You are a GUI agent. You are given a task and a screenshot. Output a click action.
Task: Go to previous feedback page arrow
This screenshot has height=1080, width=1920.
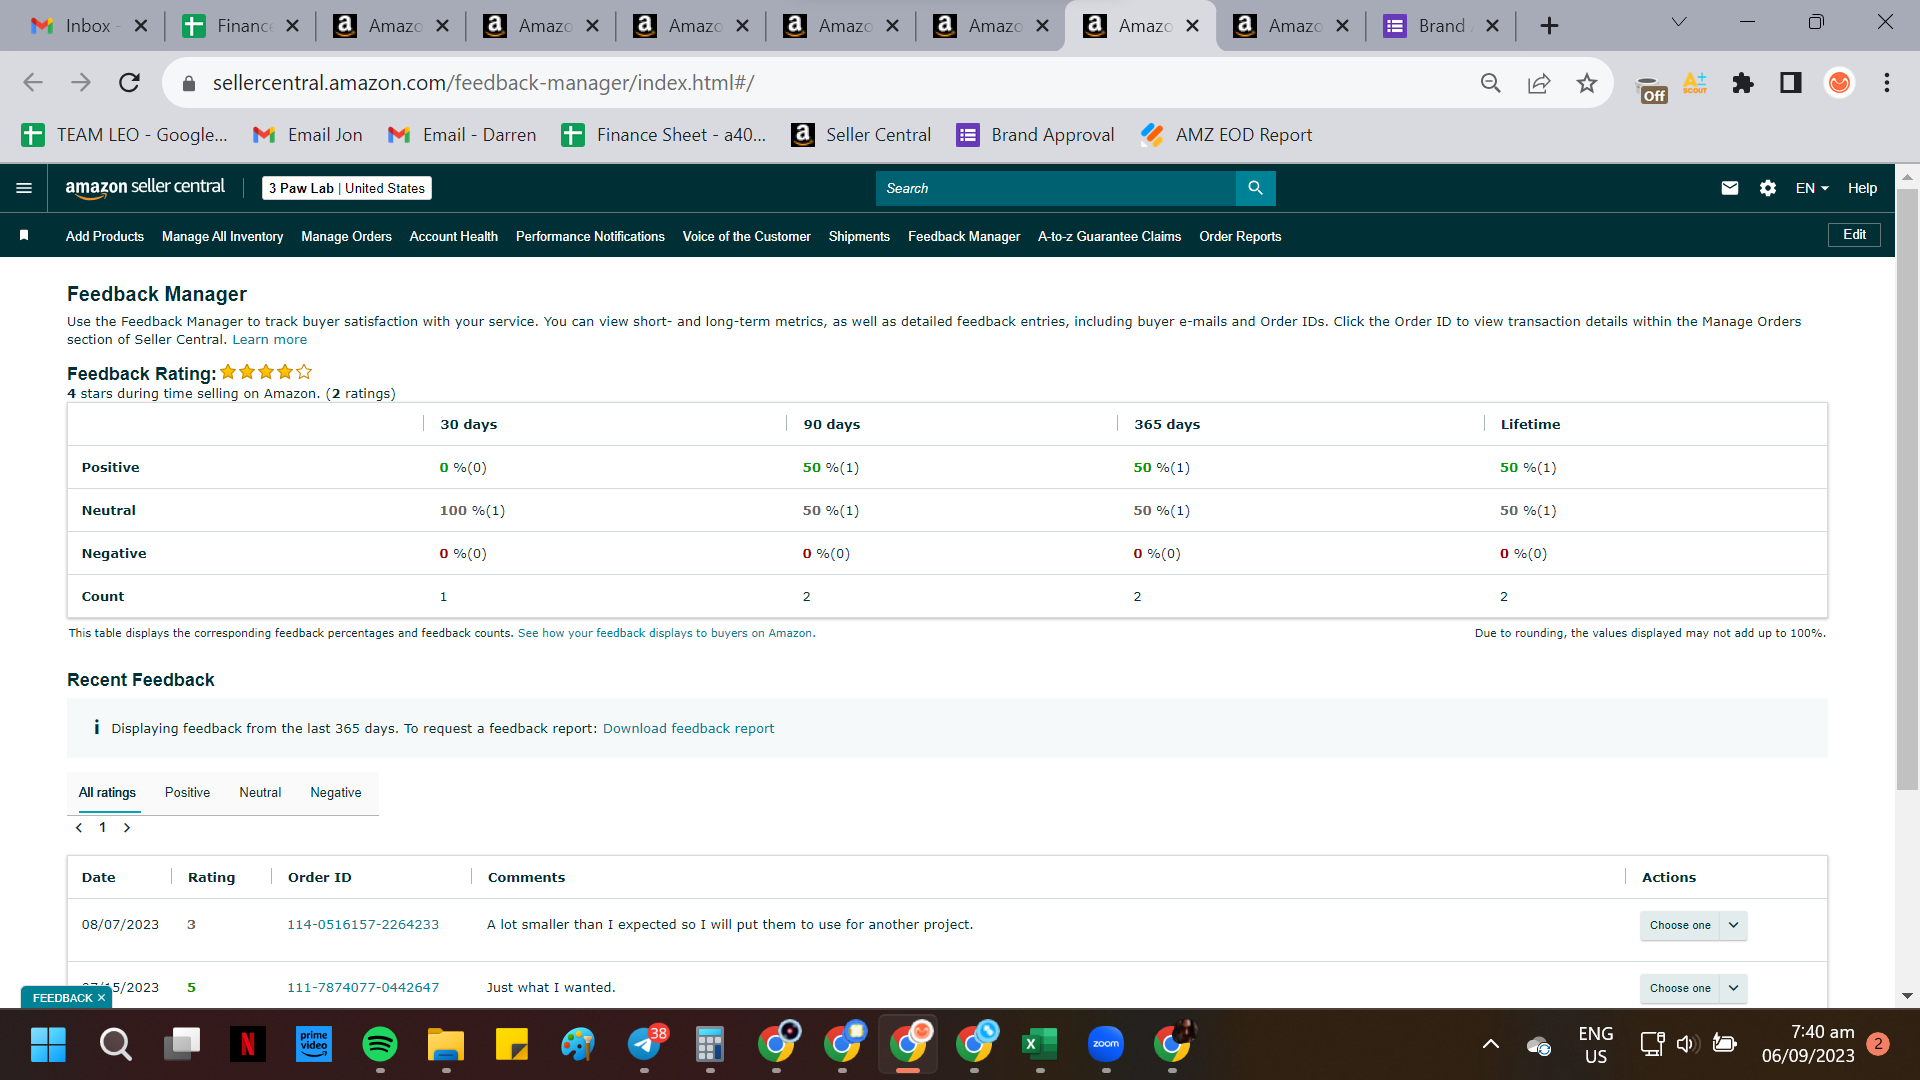click(79, 828)
